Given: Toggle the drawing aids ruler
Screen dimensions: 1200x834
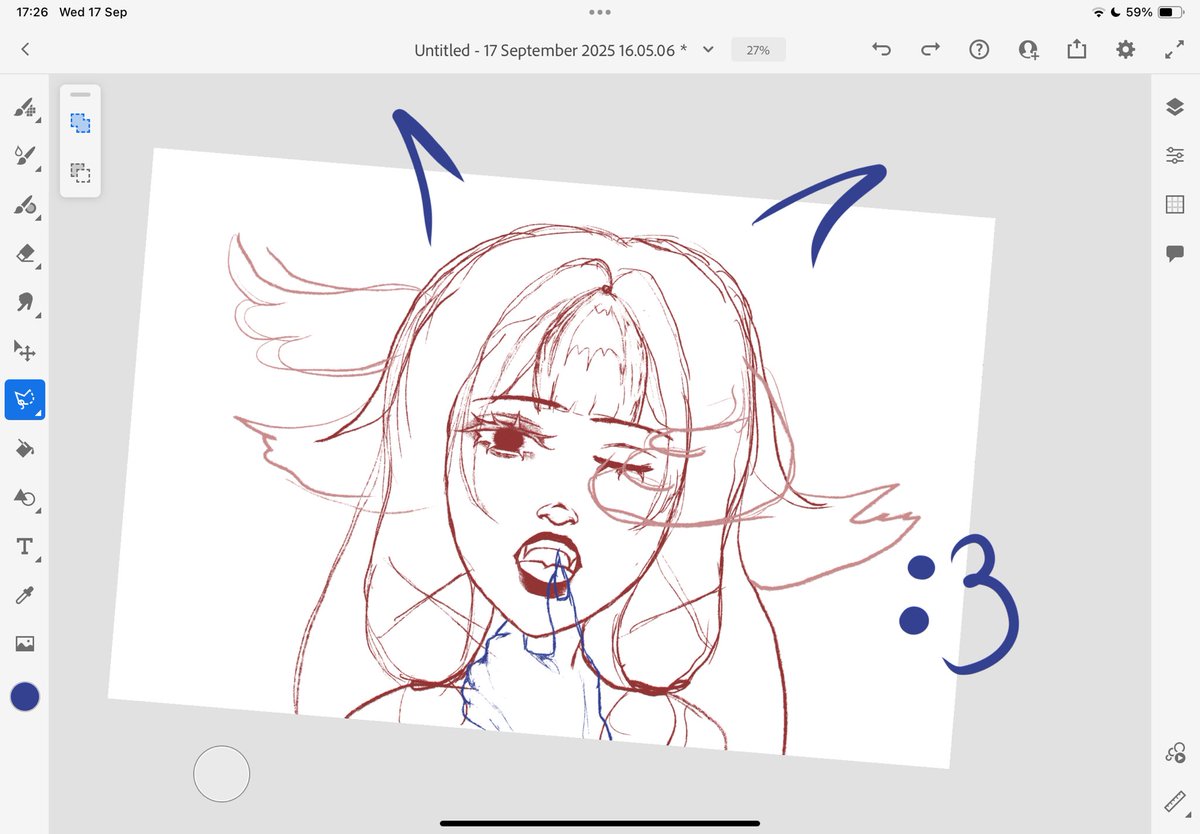Looking at the screenshot, I should (x=1175, y=803).
